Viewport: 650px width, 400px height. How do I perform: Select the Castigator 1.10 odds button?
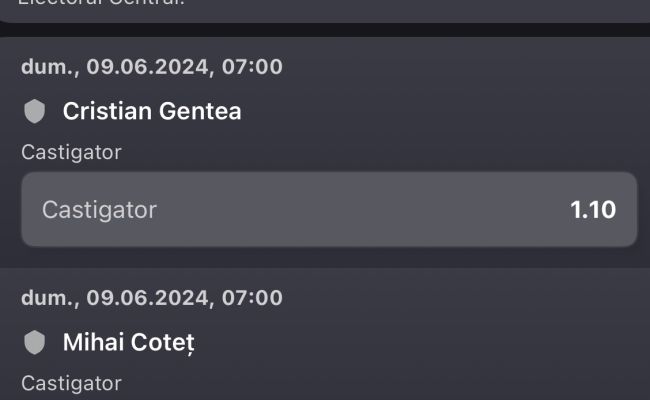point(329,209)
